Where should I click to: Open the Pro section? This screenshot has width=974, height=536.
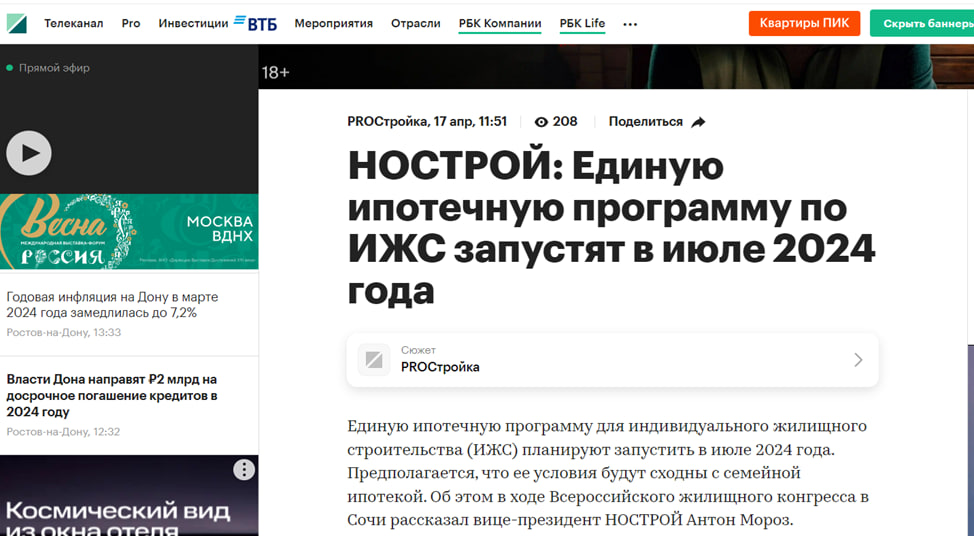click(130, 24)
